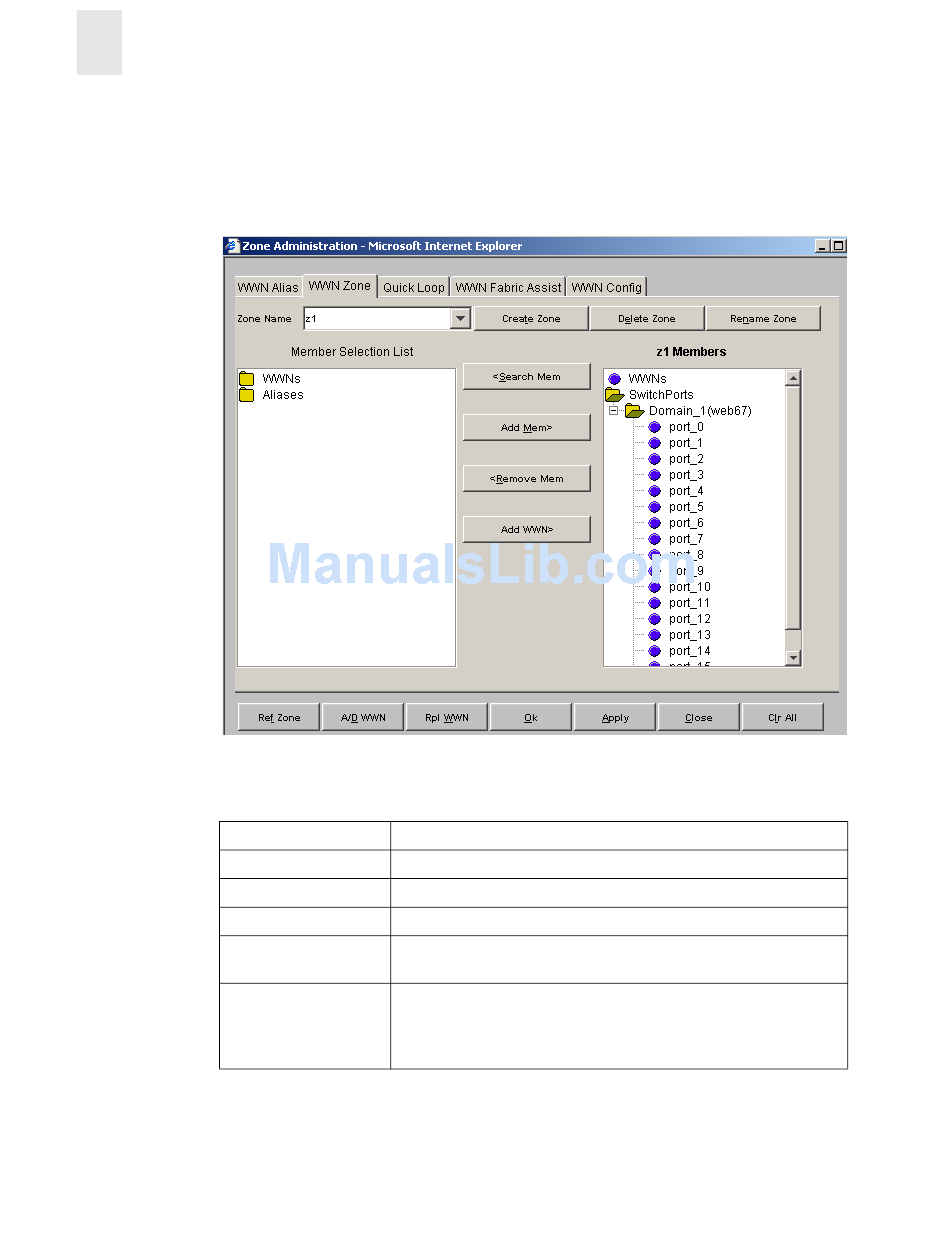Screen dimensions: 950x1237
Task: Click the Close button at bottom
Action: point(699,717)
